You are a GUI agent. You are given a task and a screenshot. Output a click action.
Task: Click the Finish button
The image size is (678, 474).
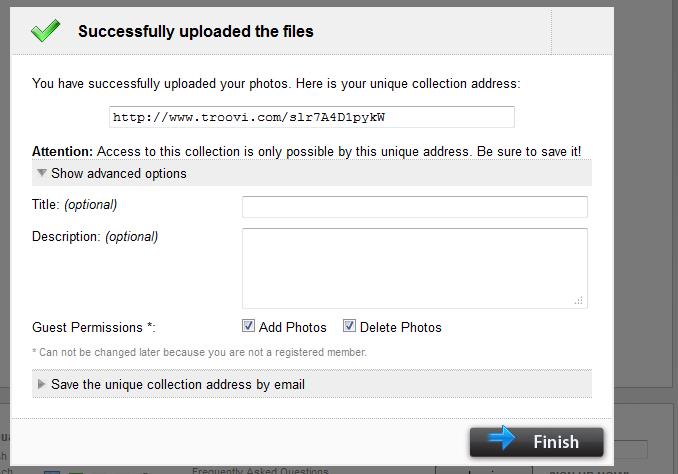tap(537, 442)
